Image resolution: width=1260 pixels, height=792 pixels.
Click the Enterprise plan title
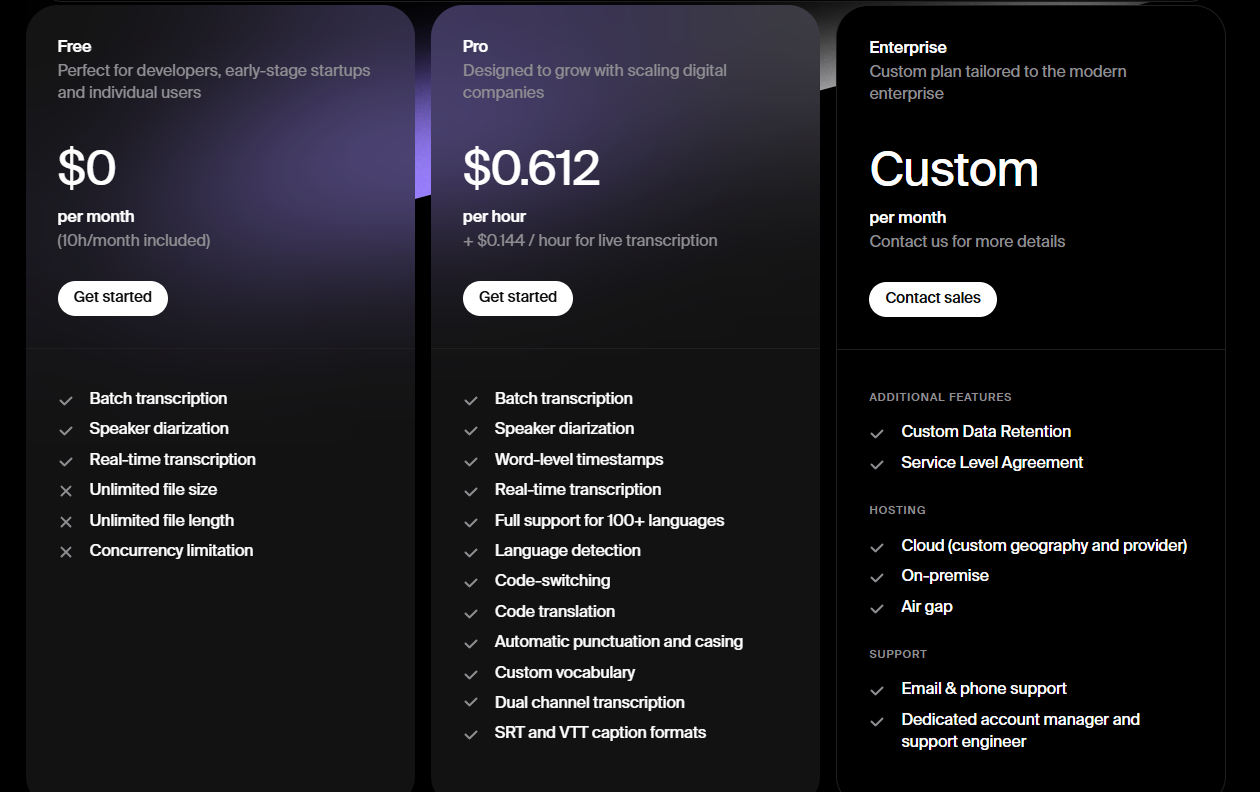coord(908,47)
